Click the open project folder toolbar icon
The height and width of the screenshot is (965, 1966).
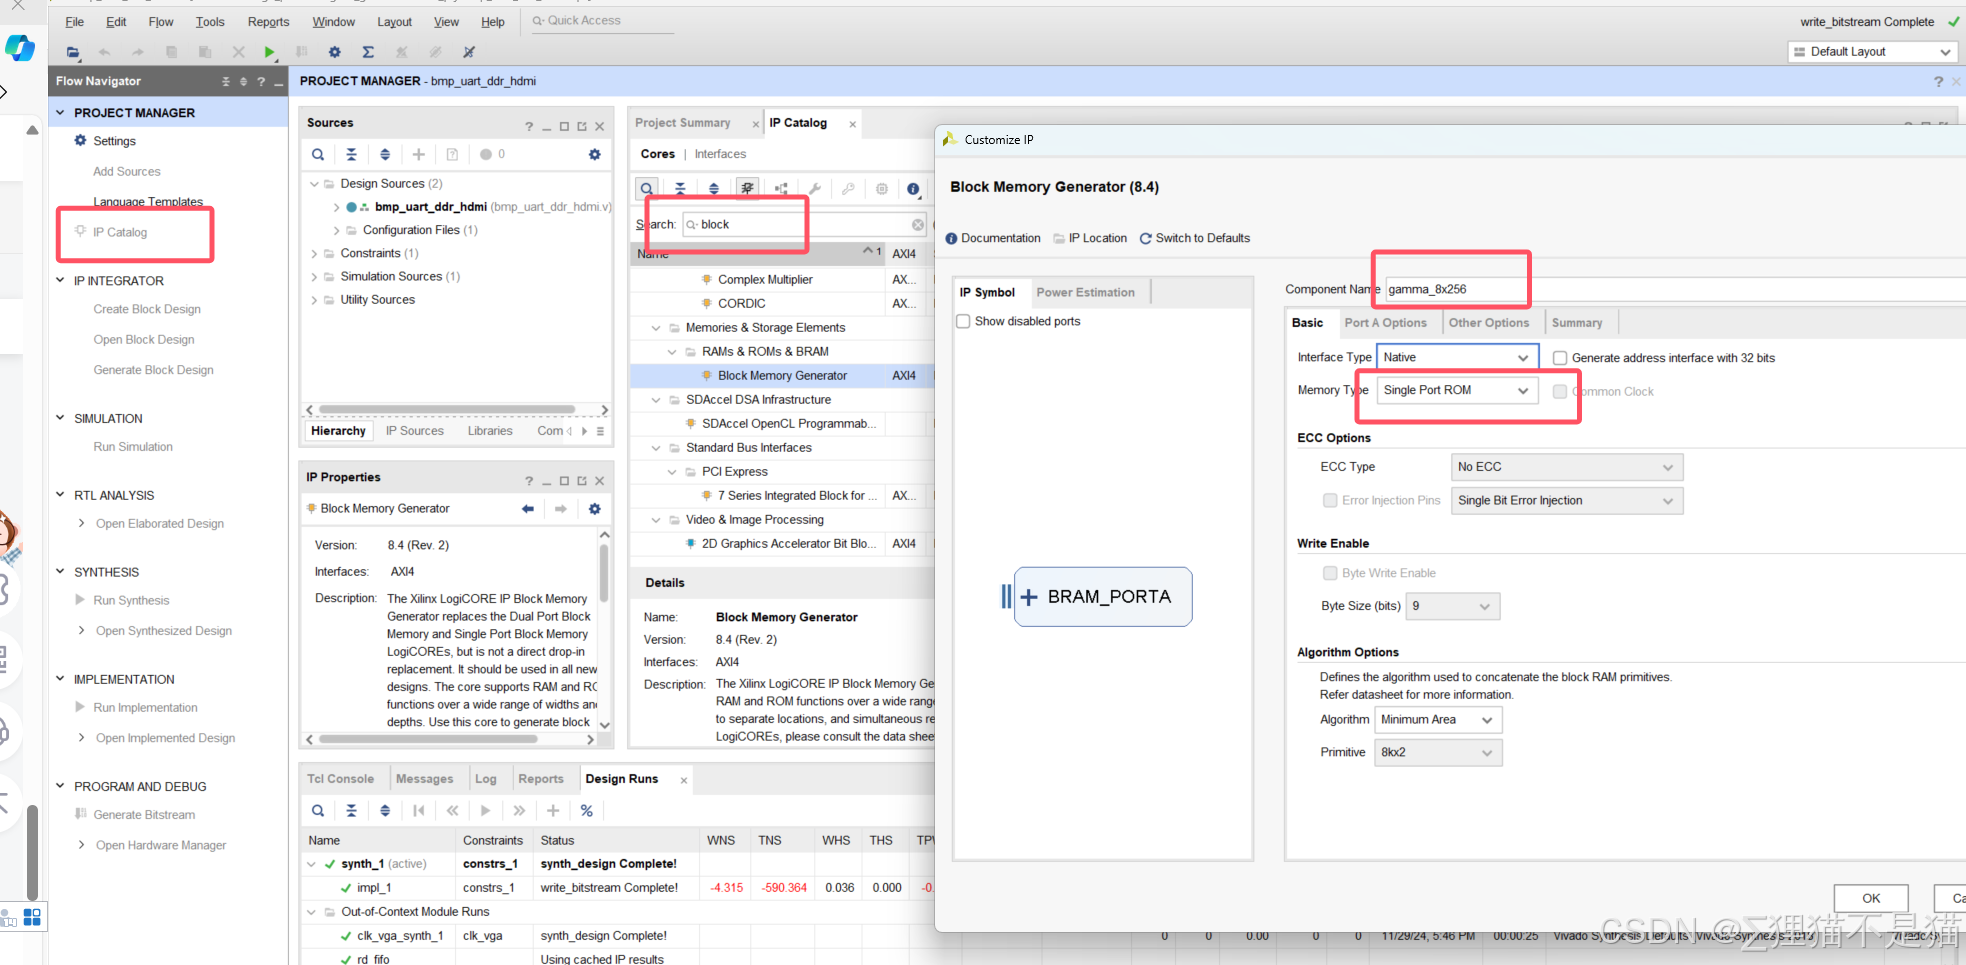click(72, 52)
